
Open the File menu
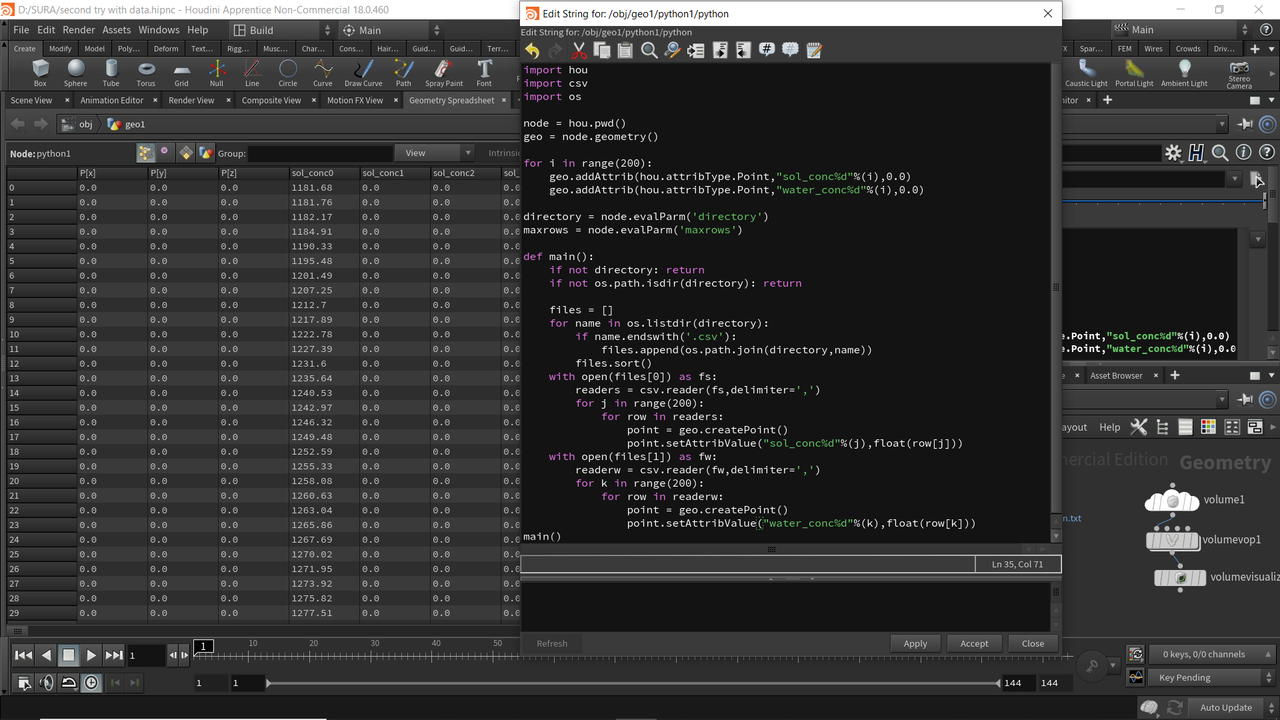tap(21, 30)
